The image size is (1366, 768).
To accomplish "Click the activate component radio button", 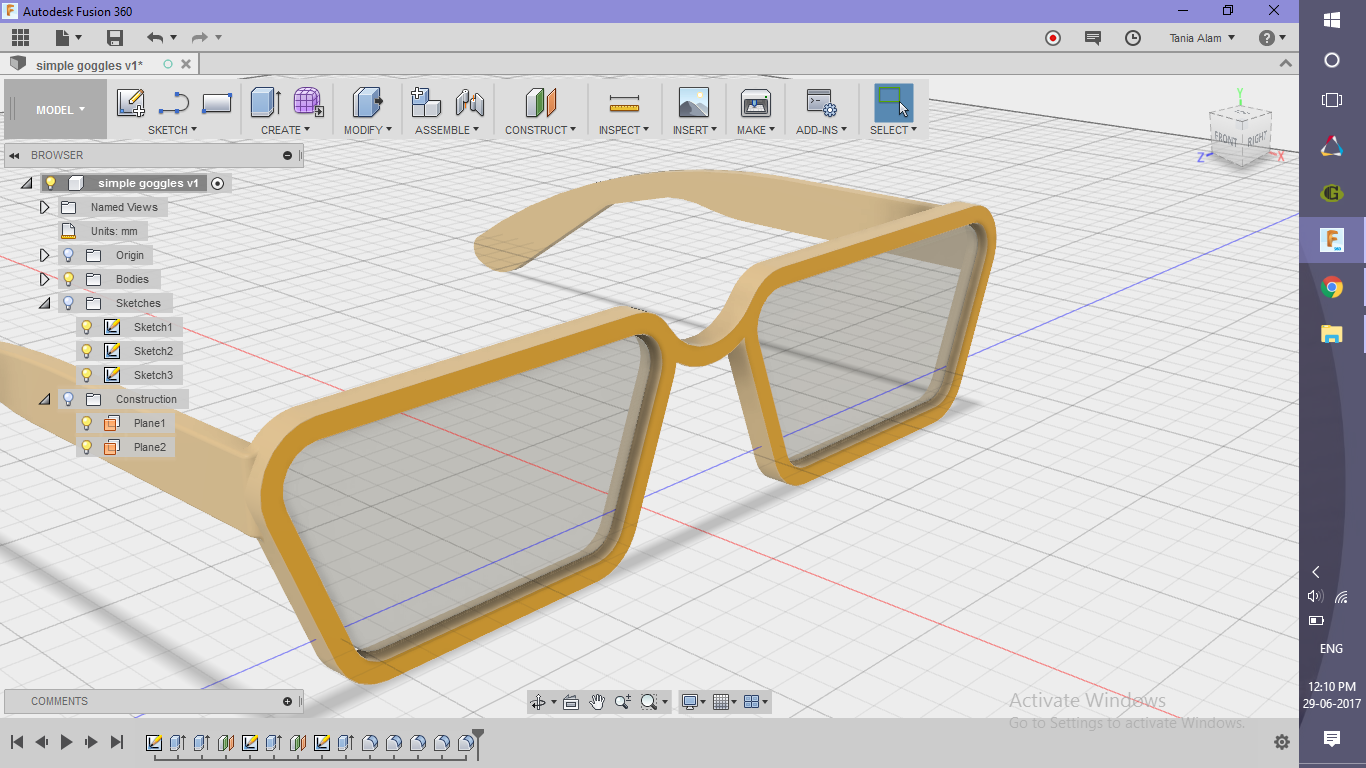I will coord(218,183).
